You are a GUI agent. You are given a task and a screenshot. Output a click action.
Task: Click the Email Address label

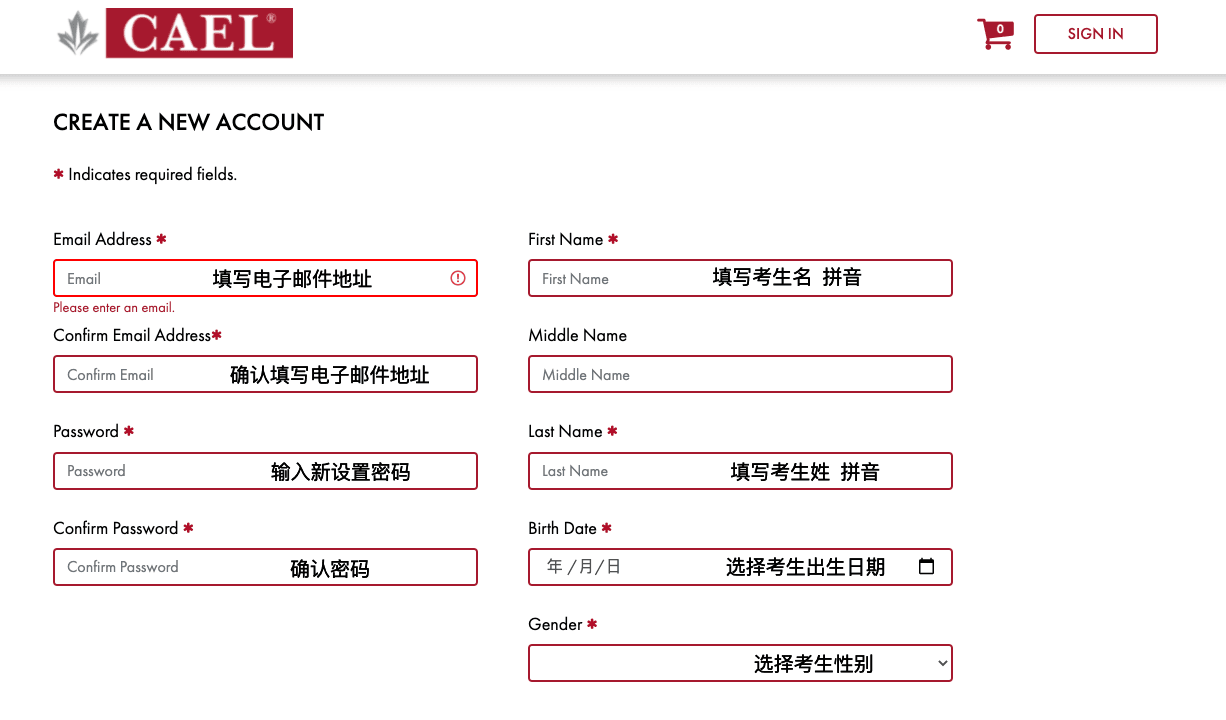[103, 239]
